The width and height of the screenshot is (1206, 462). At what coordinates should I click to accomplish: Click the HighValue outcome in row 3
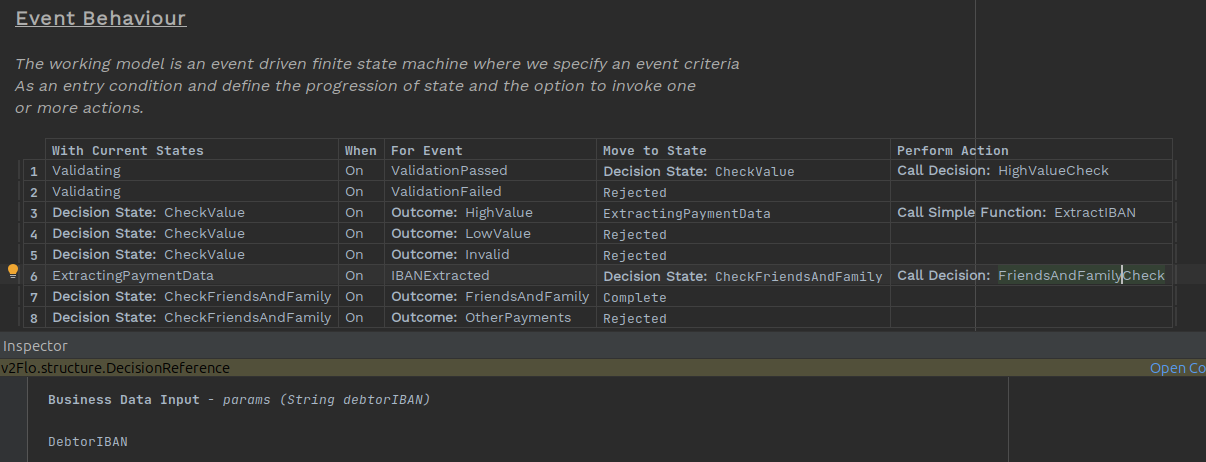pos(498,213)
